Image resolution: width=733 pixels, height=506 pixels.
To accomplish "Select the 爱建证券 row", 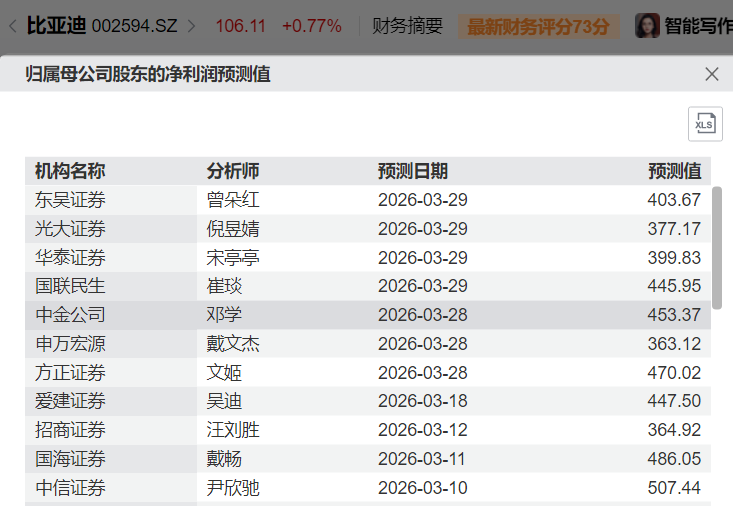I will click(368, 401).
